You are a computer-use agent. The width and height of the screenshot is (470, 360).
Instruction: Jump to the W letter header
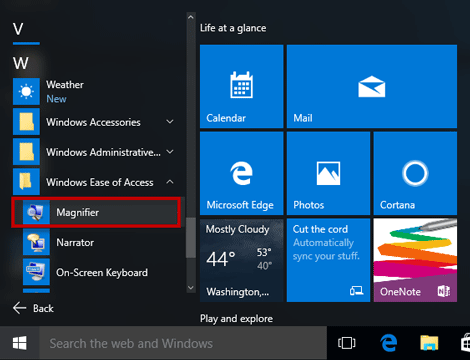point(21,63)
